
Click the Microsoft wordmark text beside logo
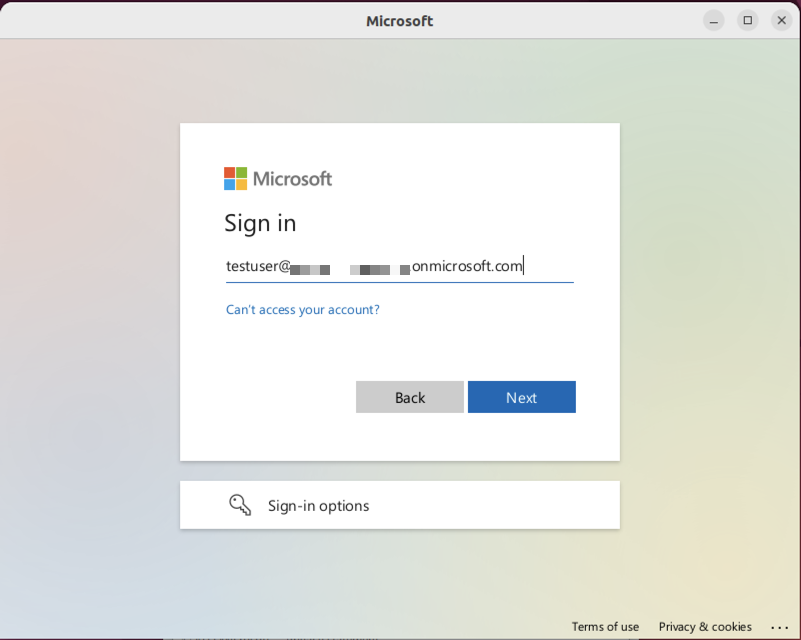click(x=292, y=179)
